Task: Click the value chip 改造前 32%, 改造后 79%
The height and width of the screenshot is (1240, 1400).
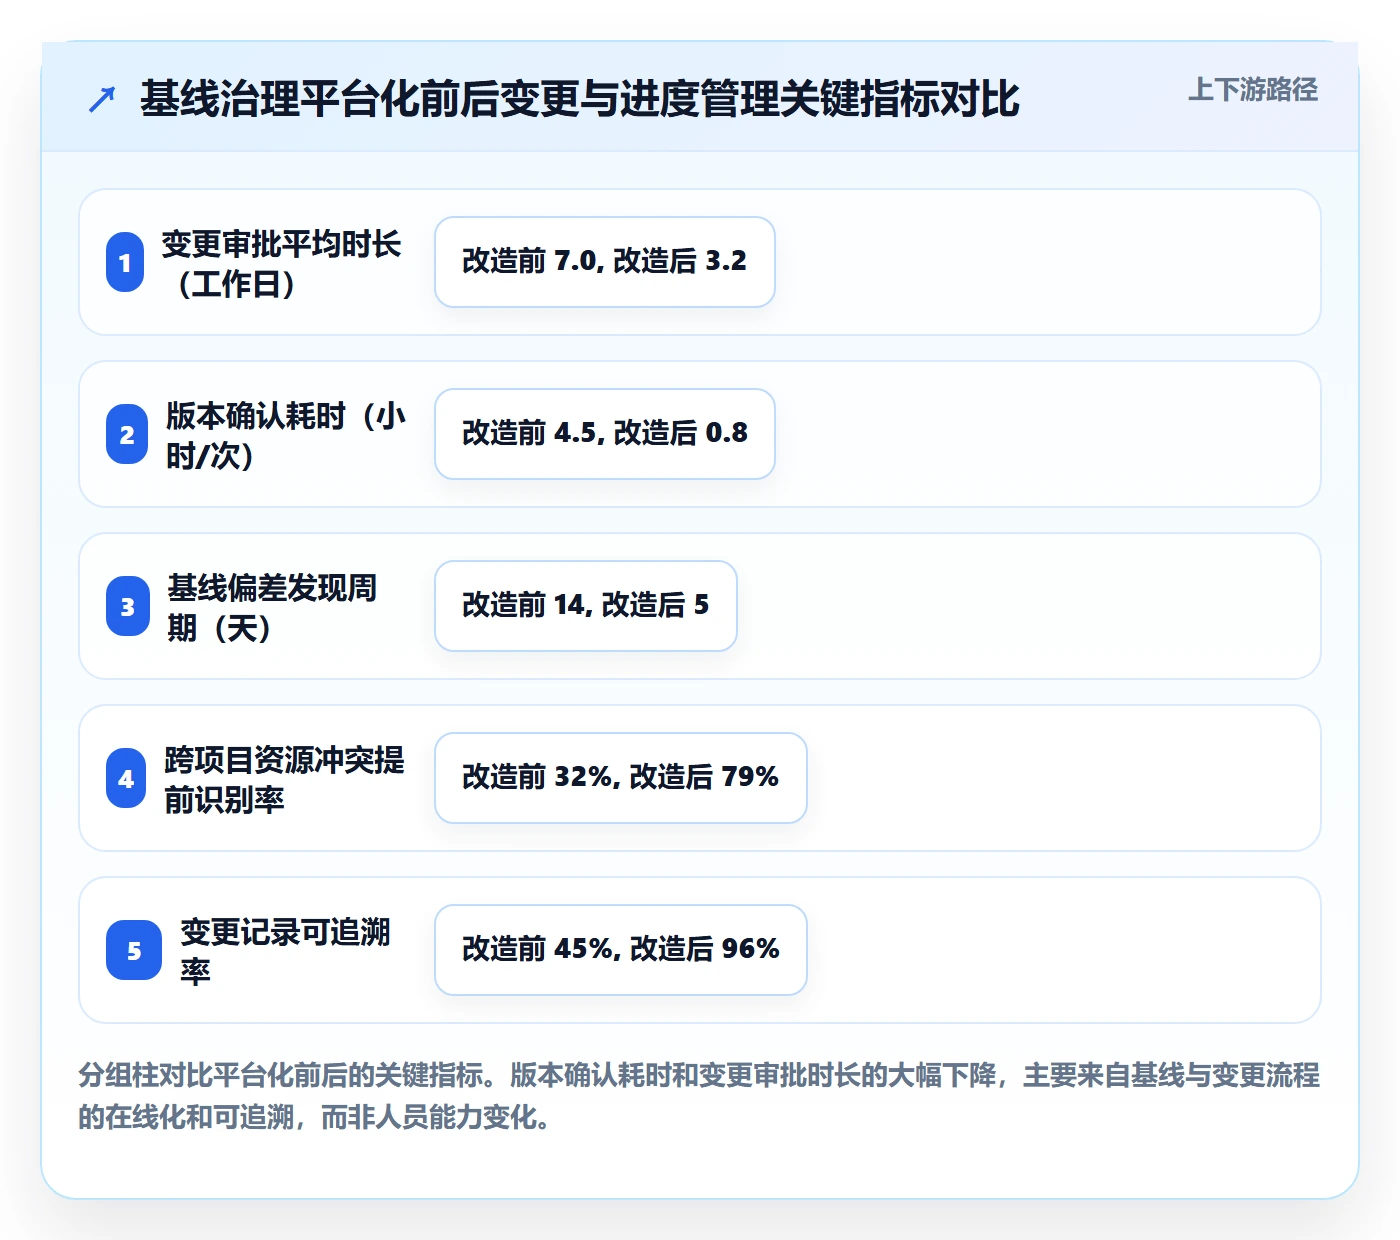Action: 621,778
